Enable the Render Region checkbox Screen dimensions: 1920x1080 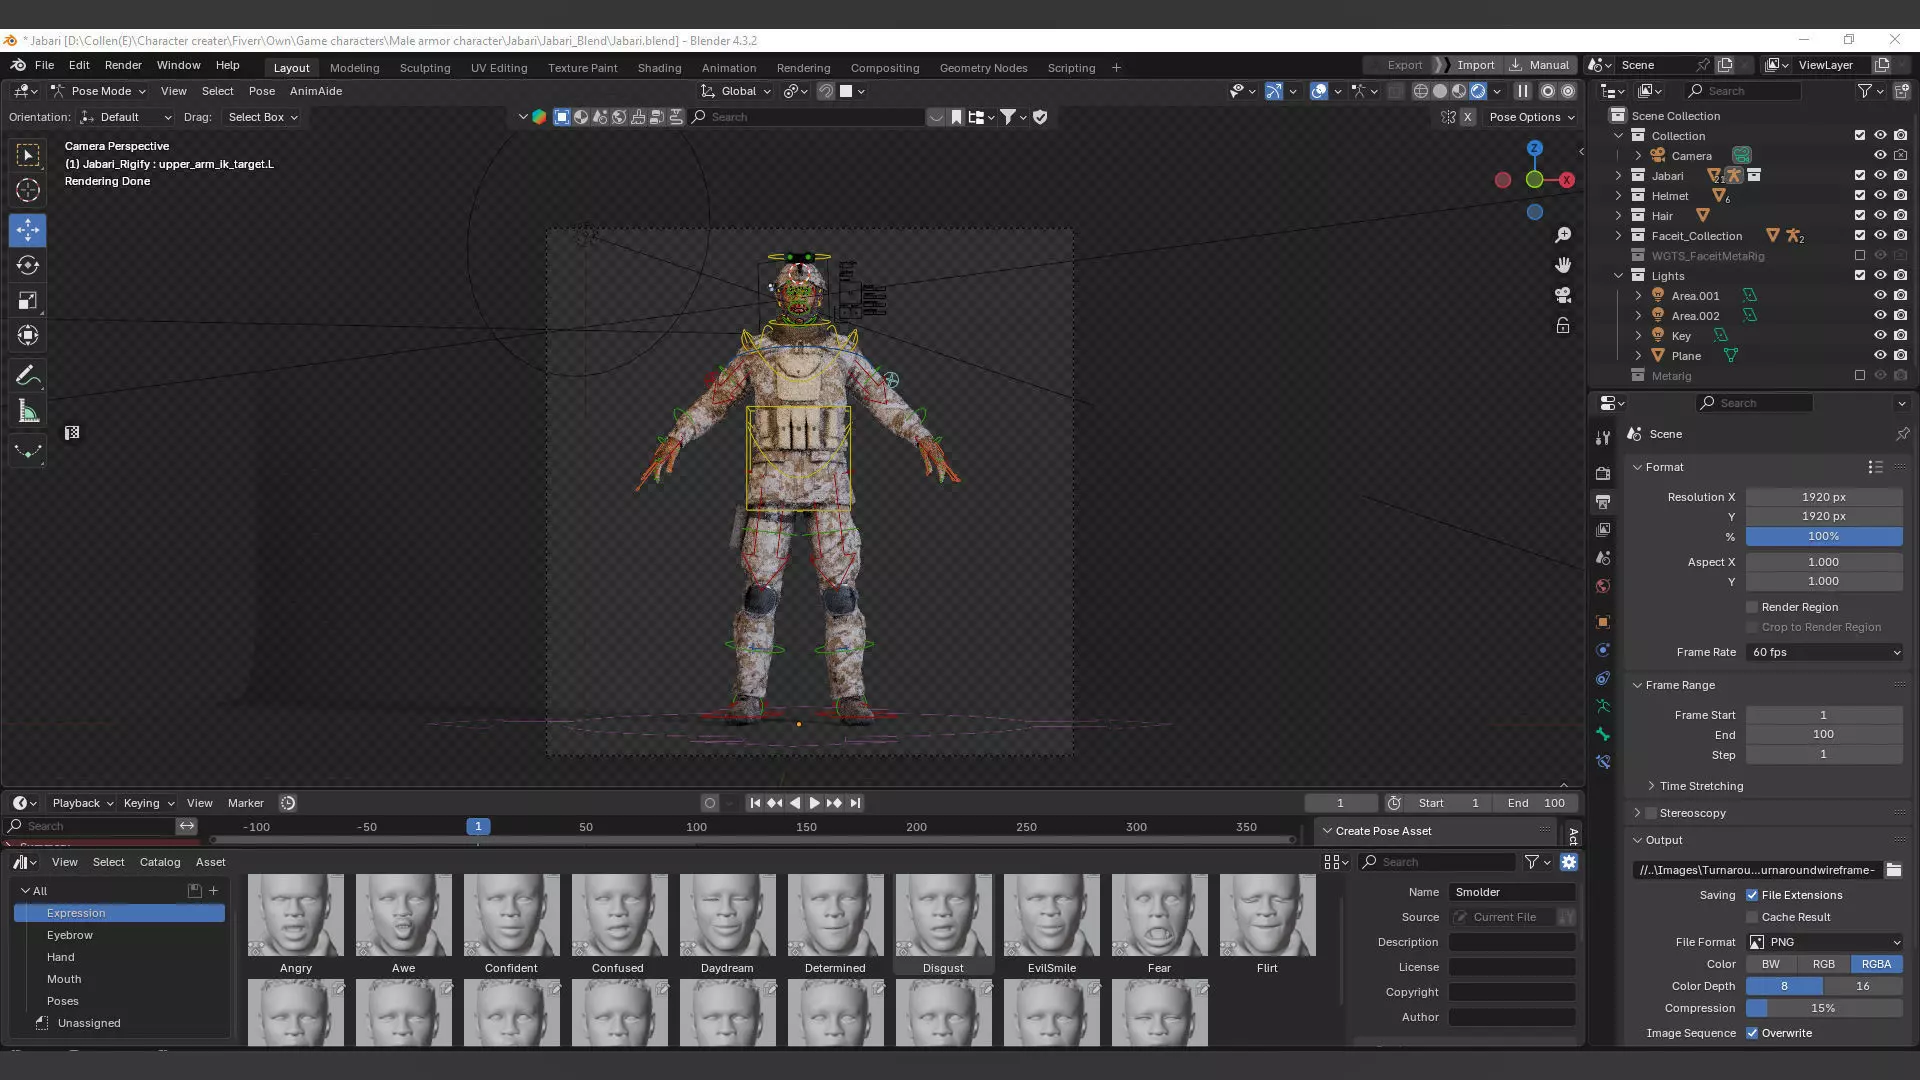(1752, 607)
